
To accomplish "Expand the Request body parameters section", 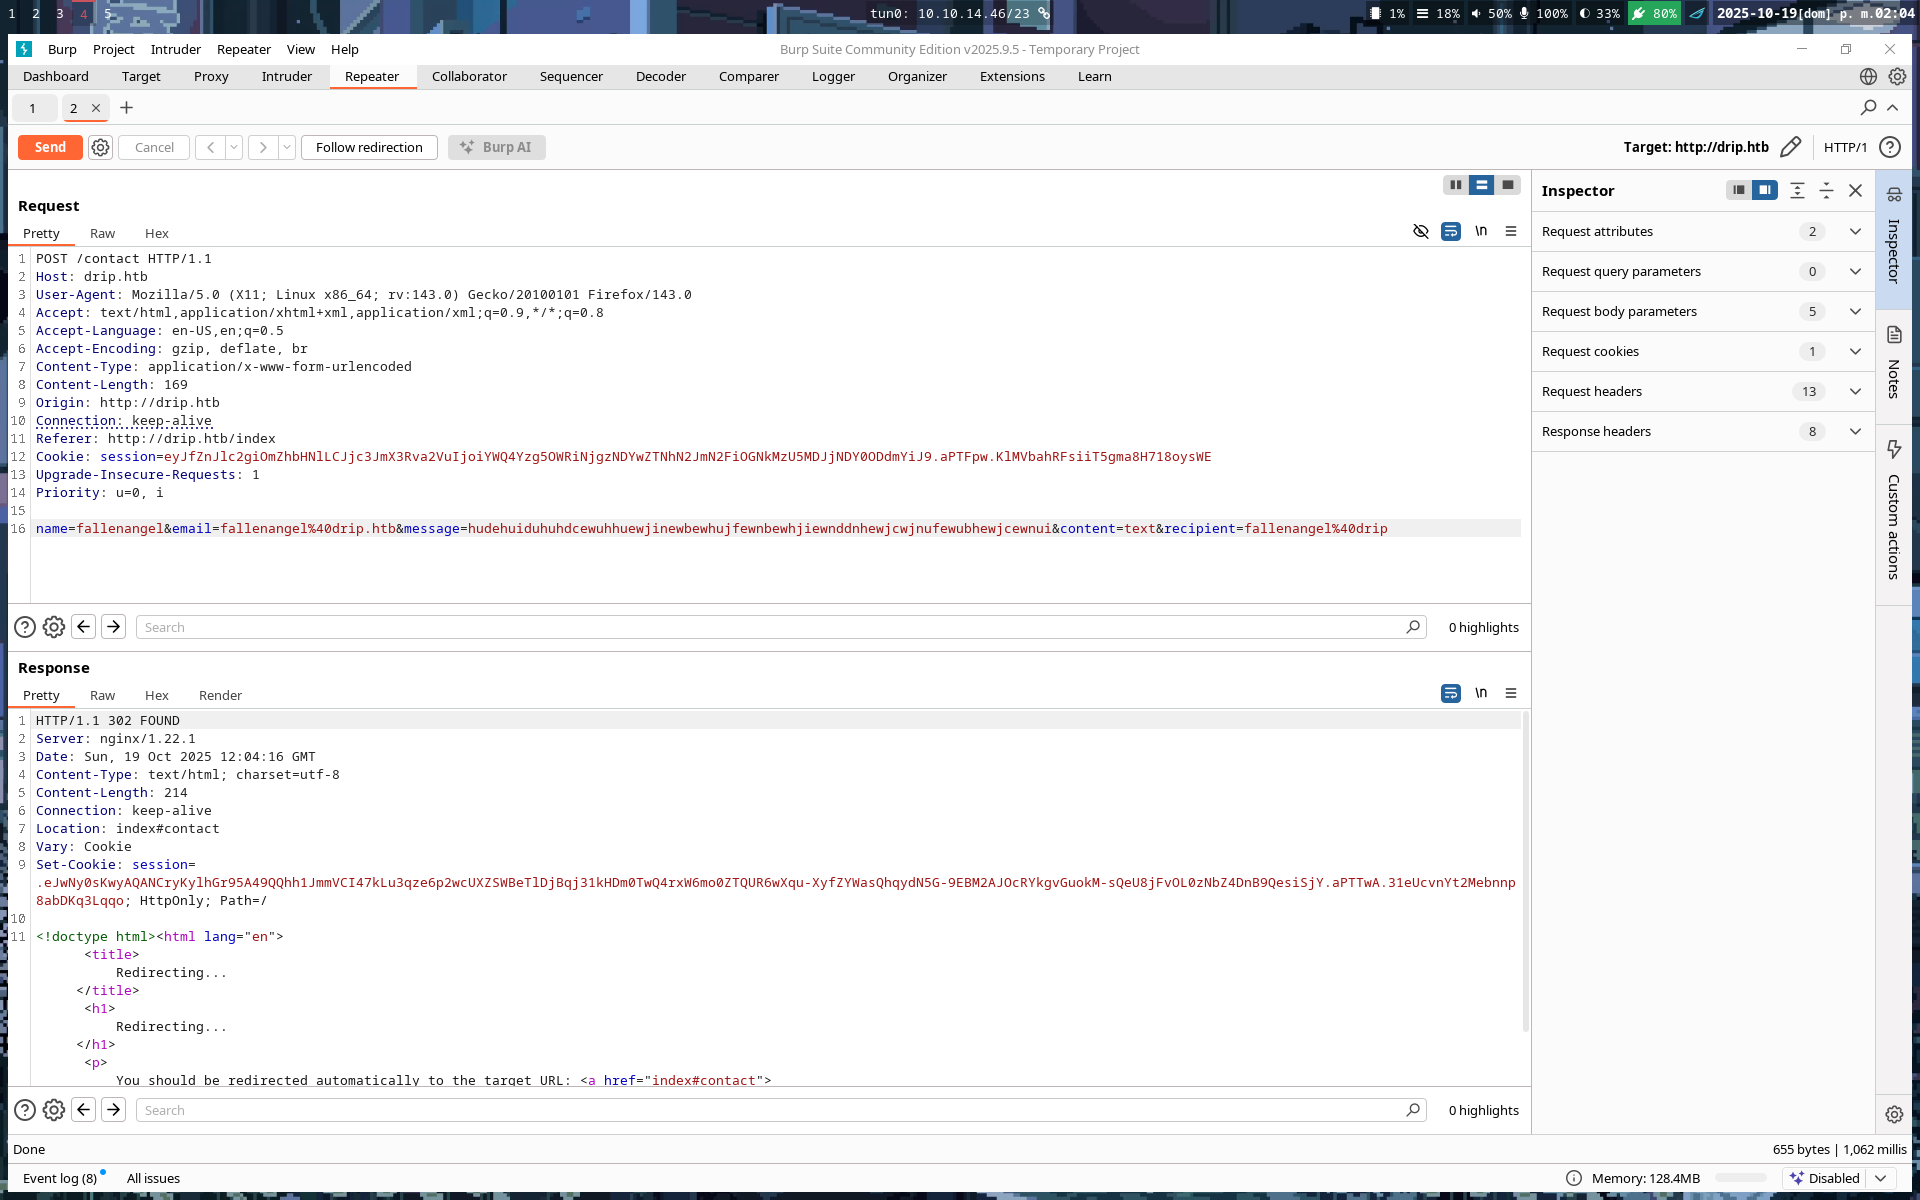I will 1855,311.
